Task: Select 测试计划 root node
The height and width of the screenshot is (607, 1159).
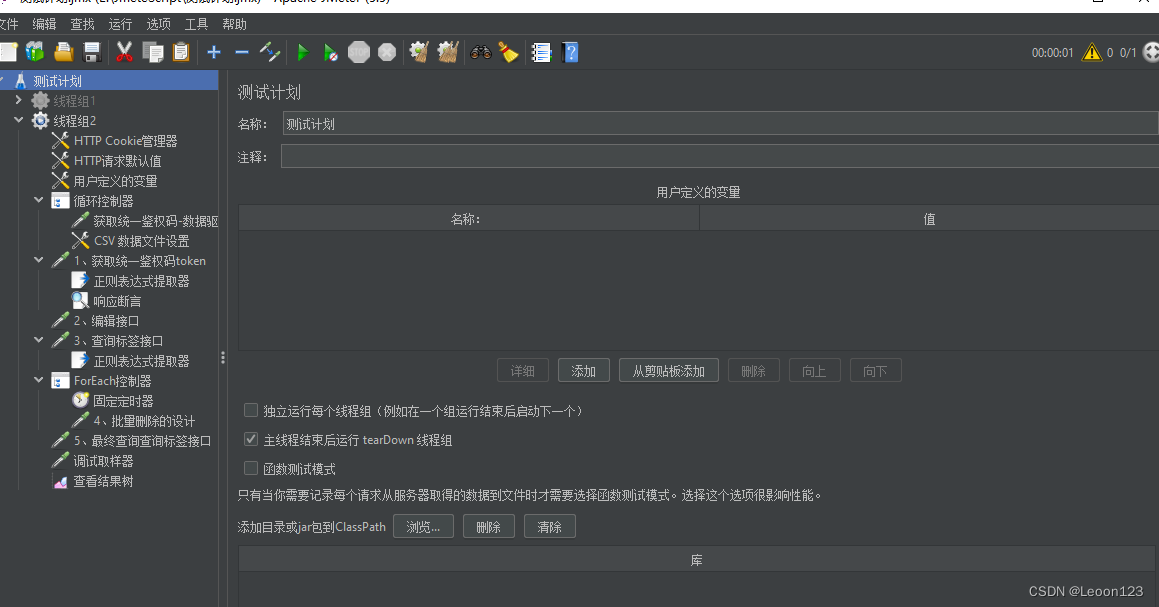Action: [x=57, y=81]
